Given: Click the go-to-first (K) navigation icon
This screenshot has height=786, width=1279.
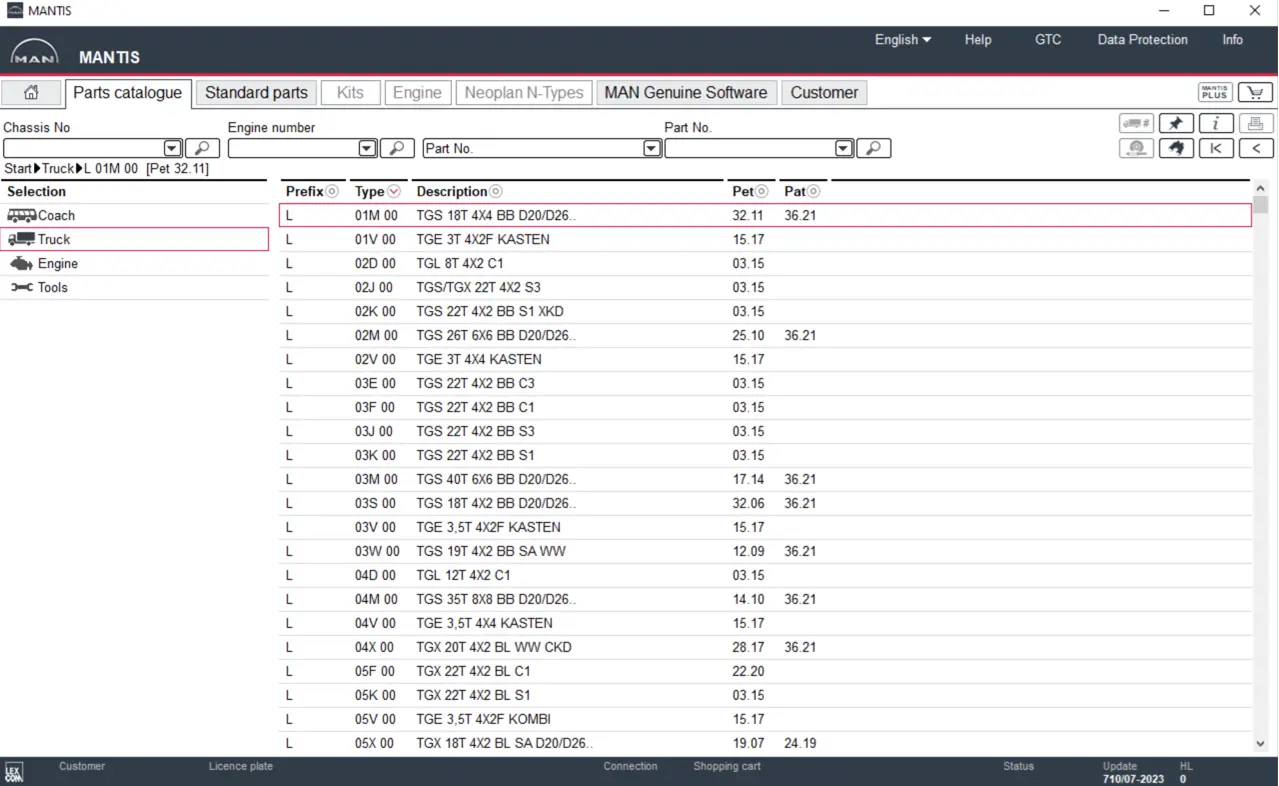Looking at the screenshot, I should pos(1216,148).
